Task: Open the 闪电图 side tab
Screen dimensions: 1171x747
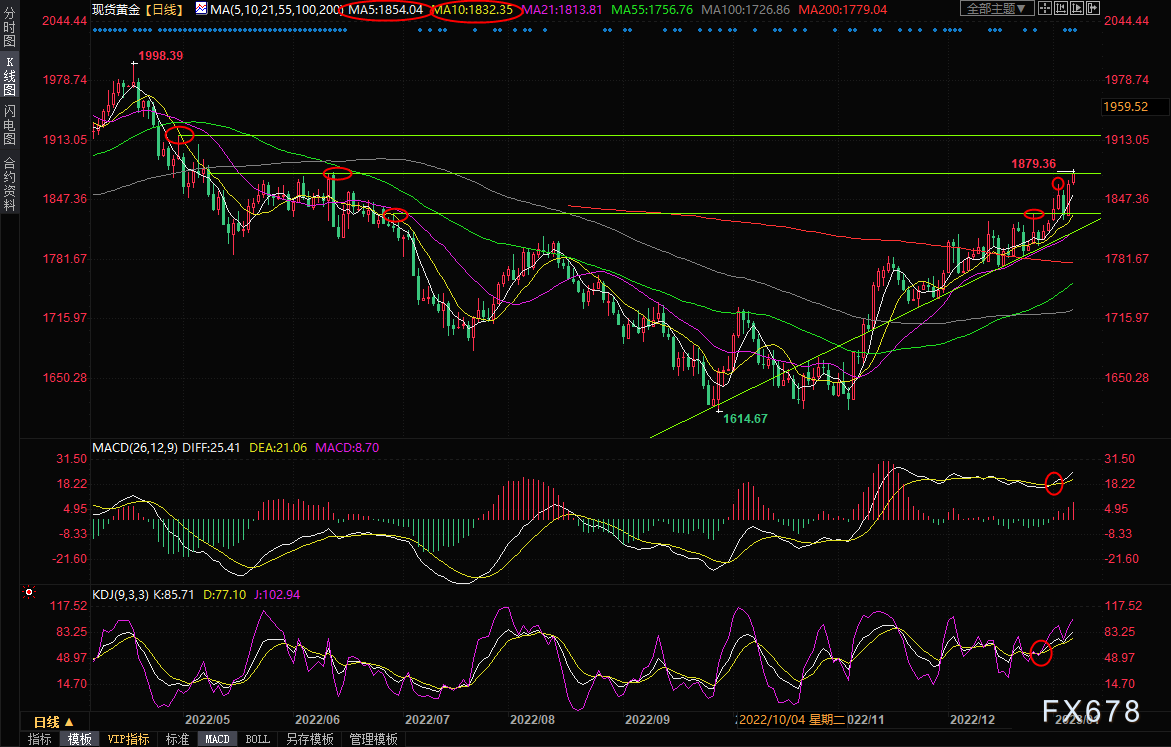Action: click(9, 125)
